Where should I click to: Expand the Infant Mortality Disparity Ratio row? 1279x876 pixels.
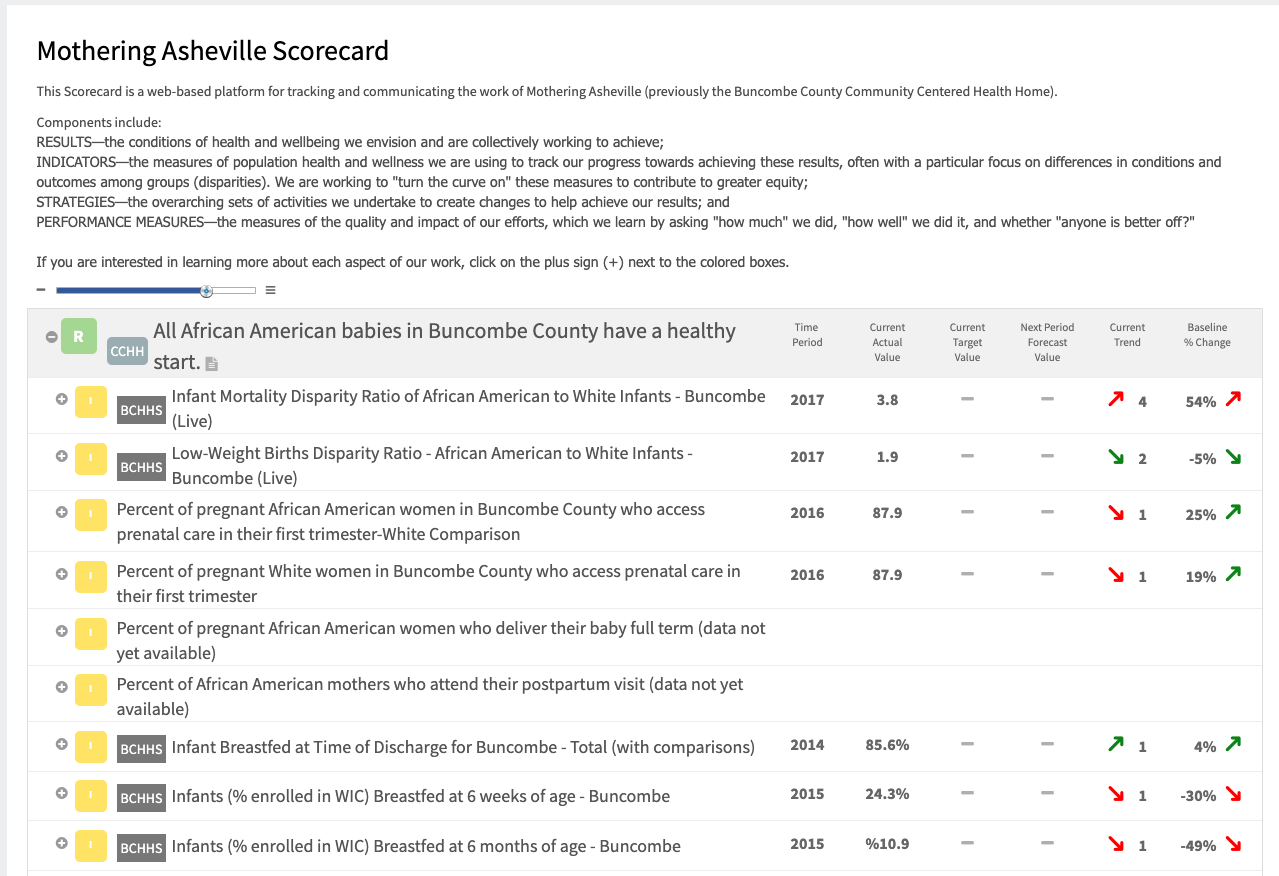coord(61,398)
